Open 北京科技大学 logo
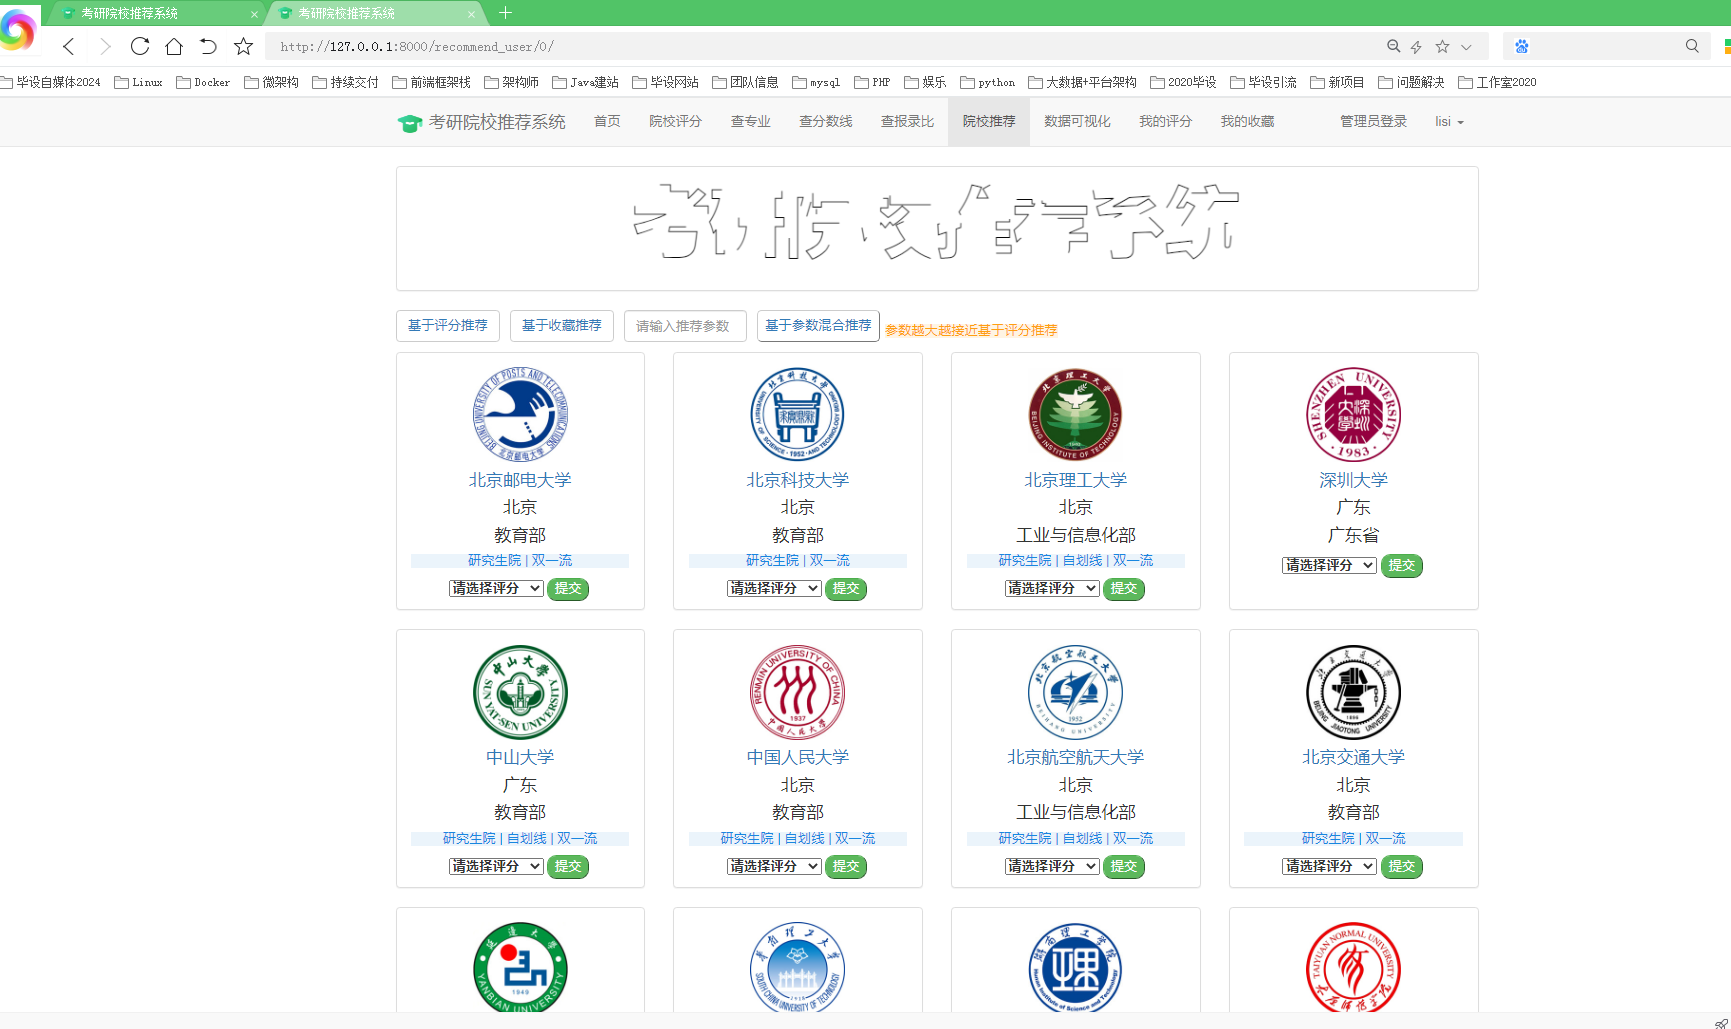This screenshot has width=1731, height=1029. 797,414
